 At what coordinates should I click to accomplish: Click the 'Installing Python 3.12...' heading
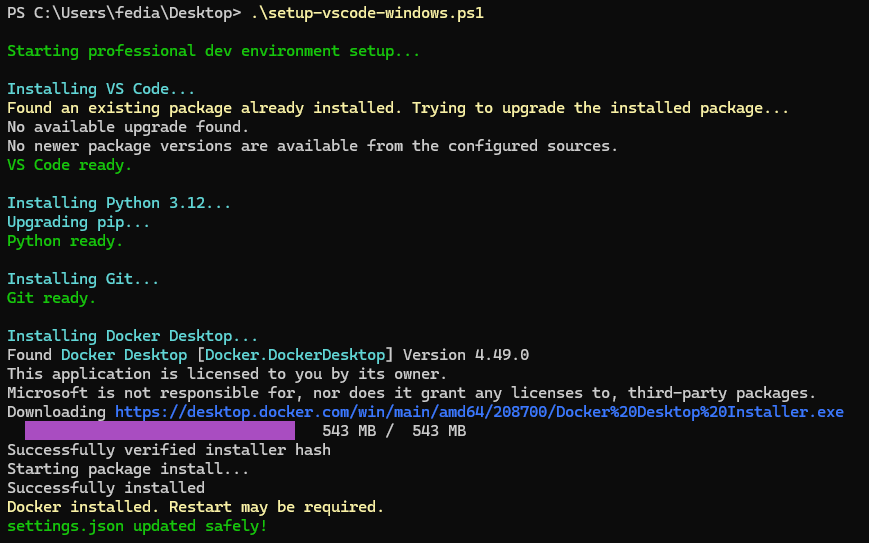coord(119,203)
